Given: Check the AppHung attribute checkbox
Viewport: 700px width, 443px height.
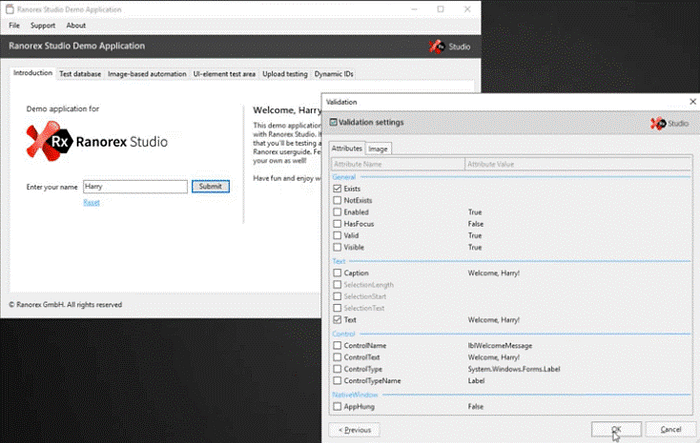Looking at the screenshot, I should pos(337,406).
